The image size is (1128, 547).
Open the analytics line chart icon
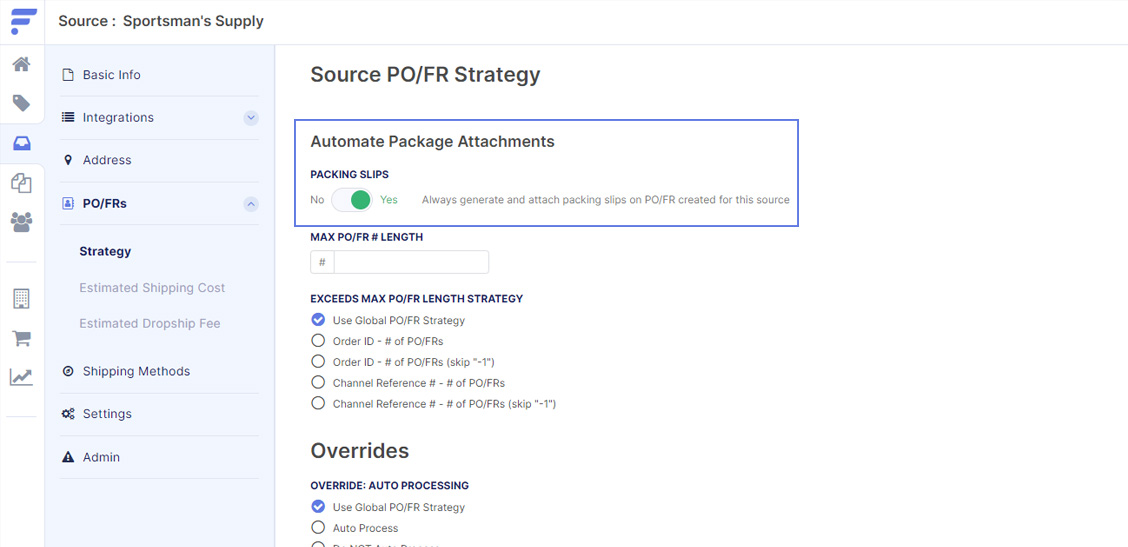tap(22, 376)
